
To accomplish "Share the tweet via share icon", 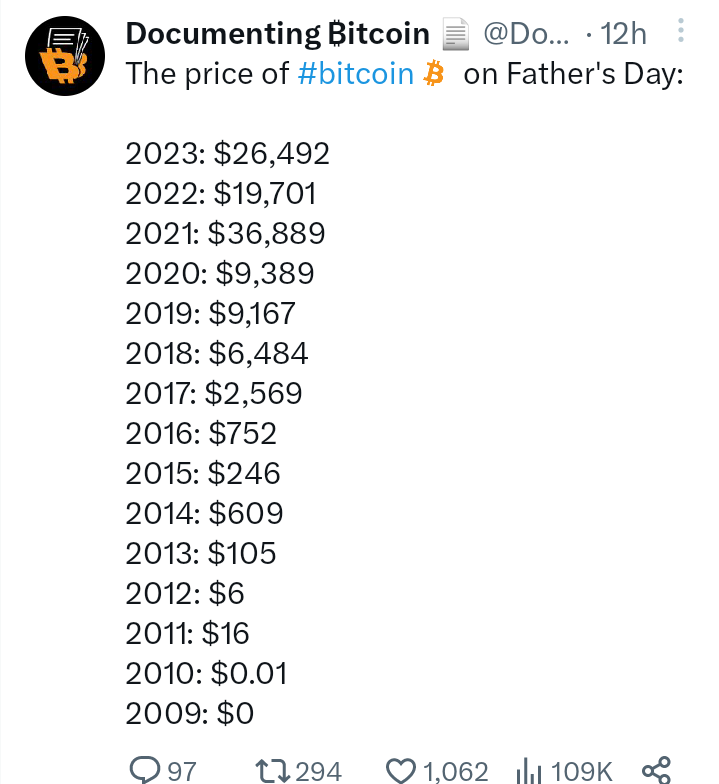I will pos(656,770).
